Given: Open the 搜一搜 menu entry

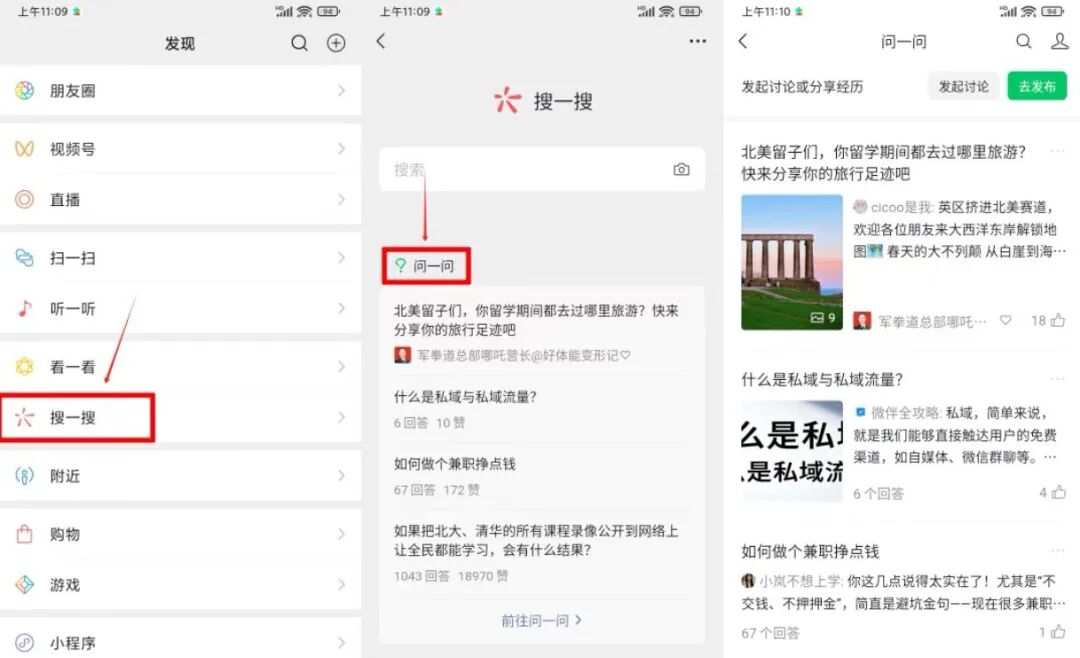Looking at the screenshot, I should click(x=180, y=418).
